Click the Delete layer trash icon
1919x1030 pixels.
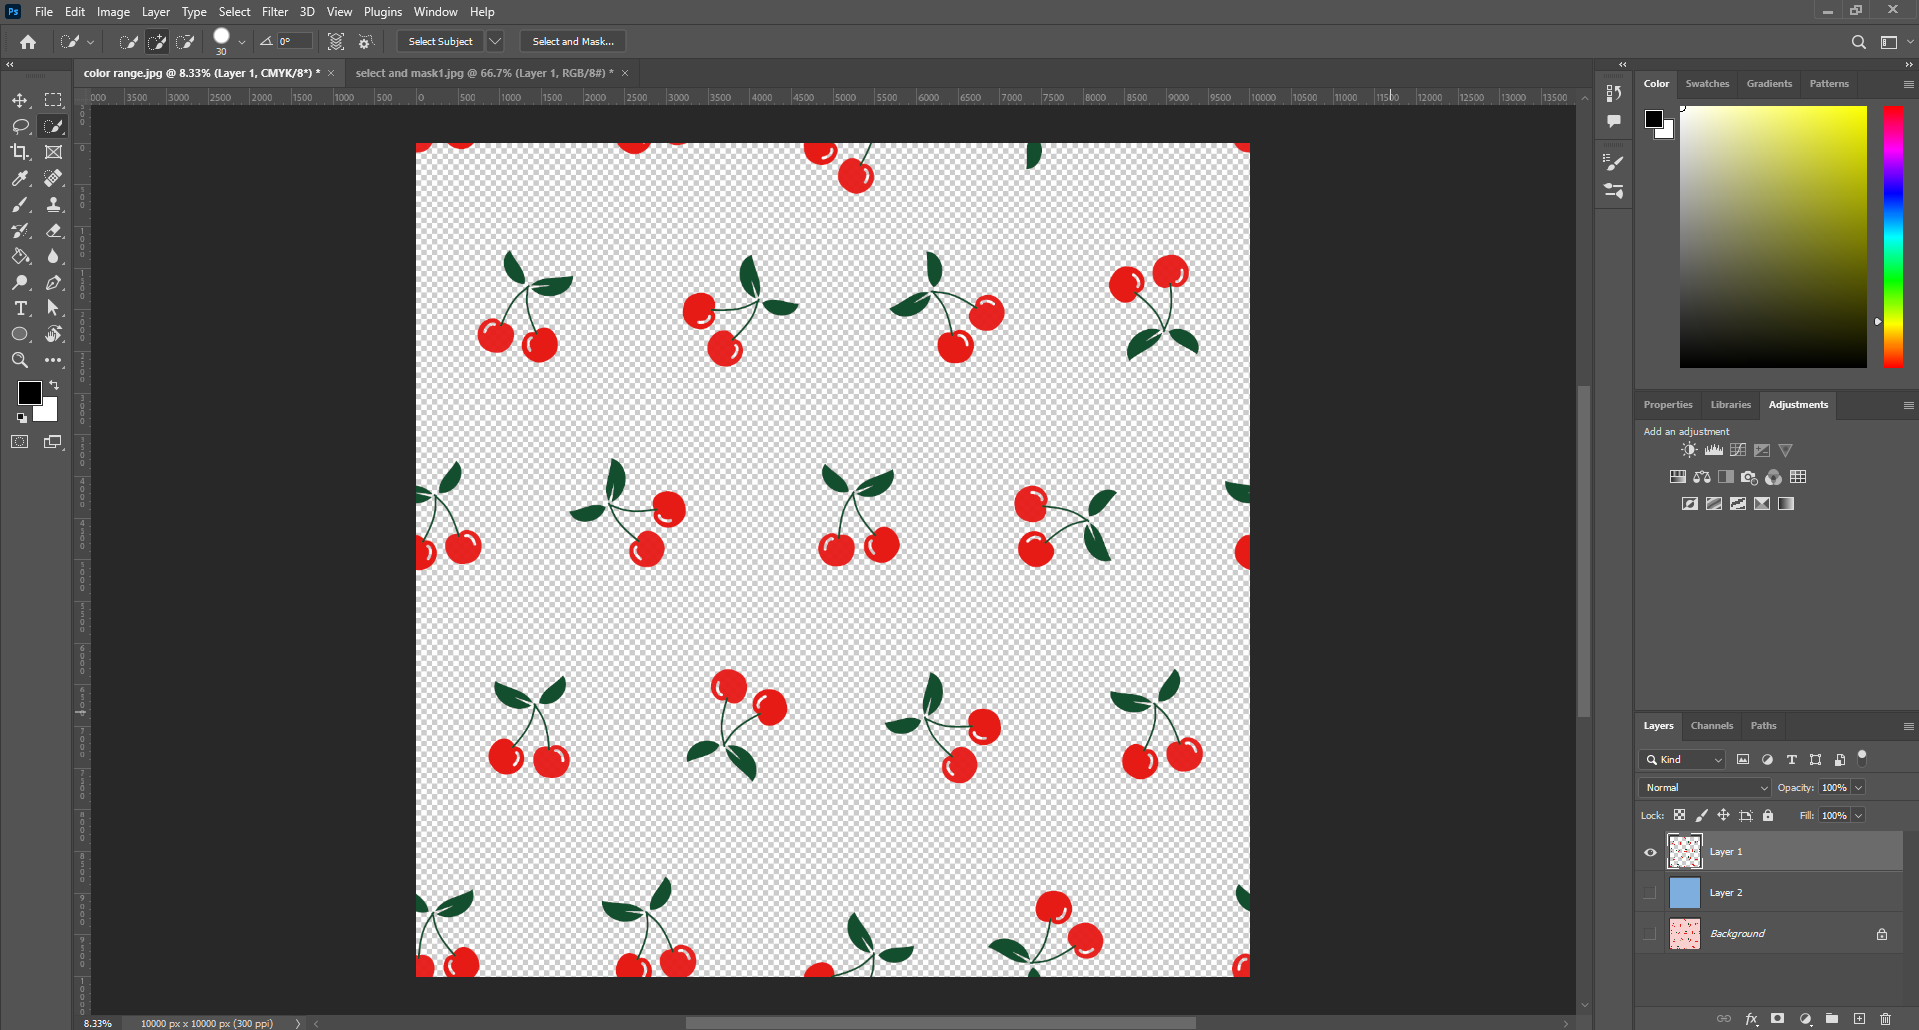pos(1885,1019)
